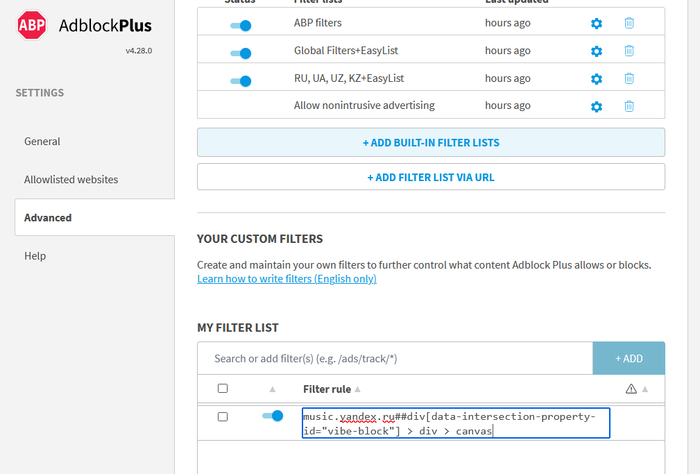Tick the select-all filters checkbox
The image size is (700, 474).
click(223, 389)
